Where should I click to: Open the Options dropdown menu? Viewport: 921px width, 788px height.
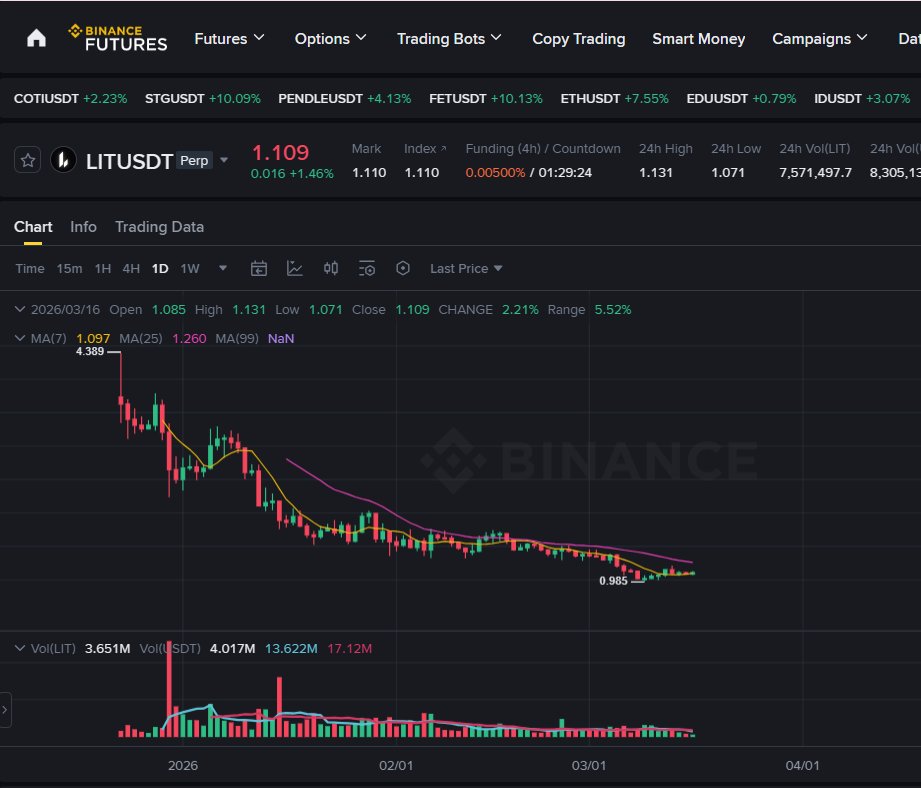pyautogui.click(x=331, y=39)
